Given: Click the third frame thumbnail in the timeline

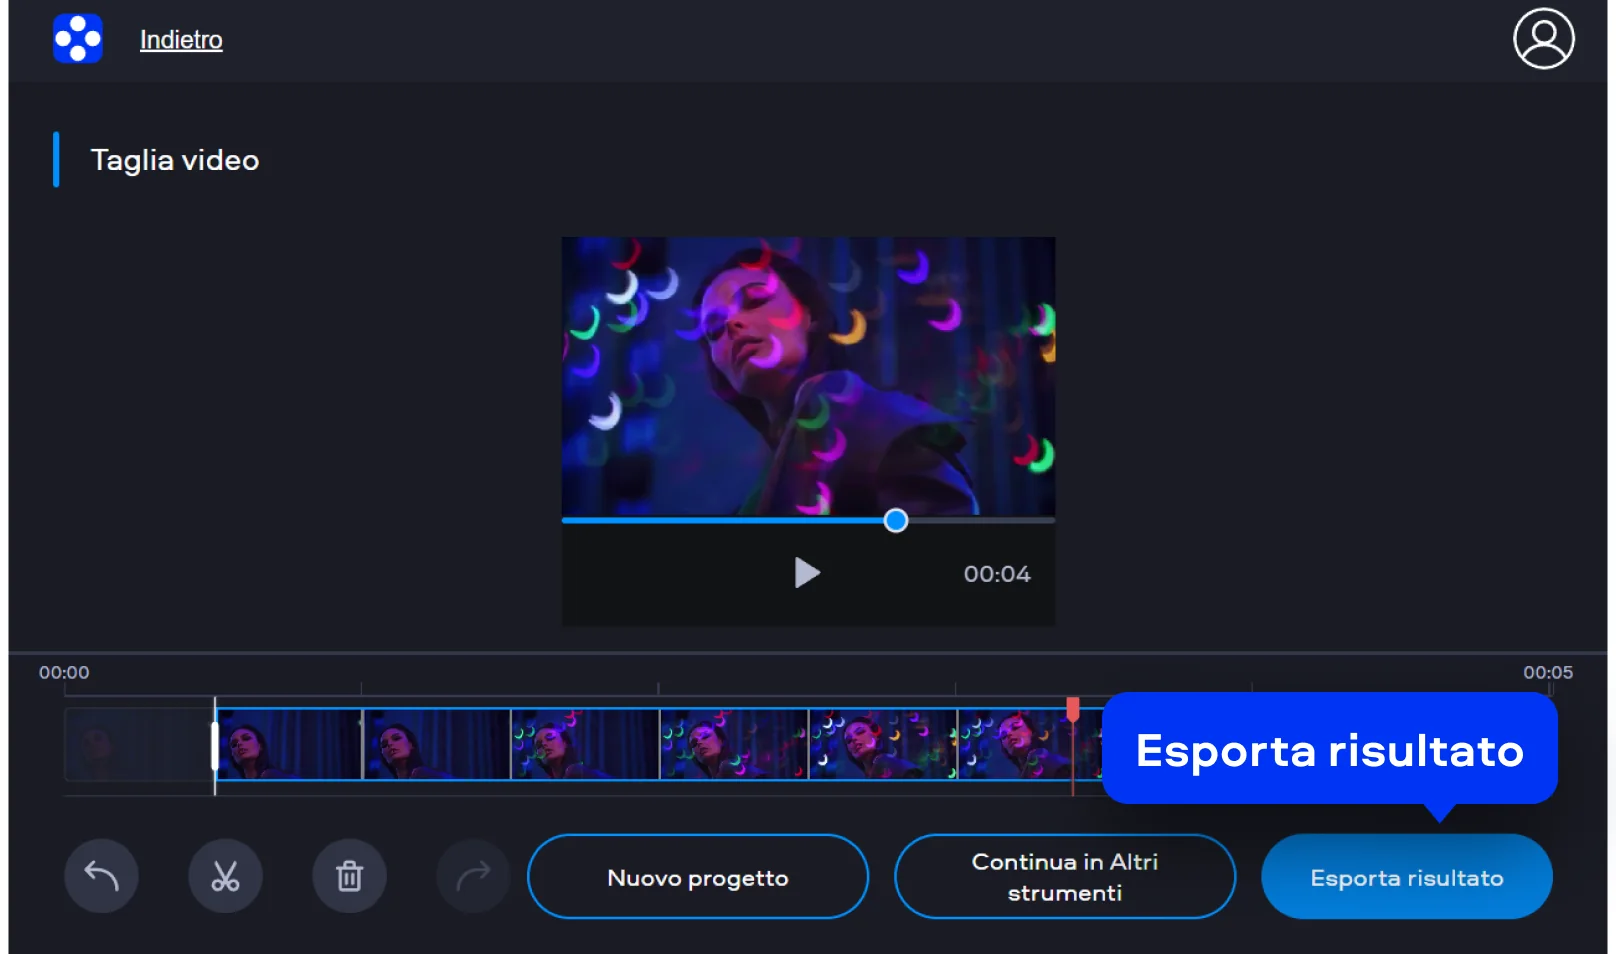Looking at the screenshot, I should 585,745.
